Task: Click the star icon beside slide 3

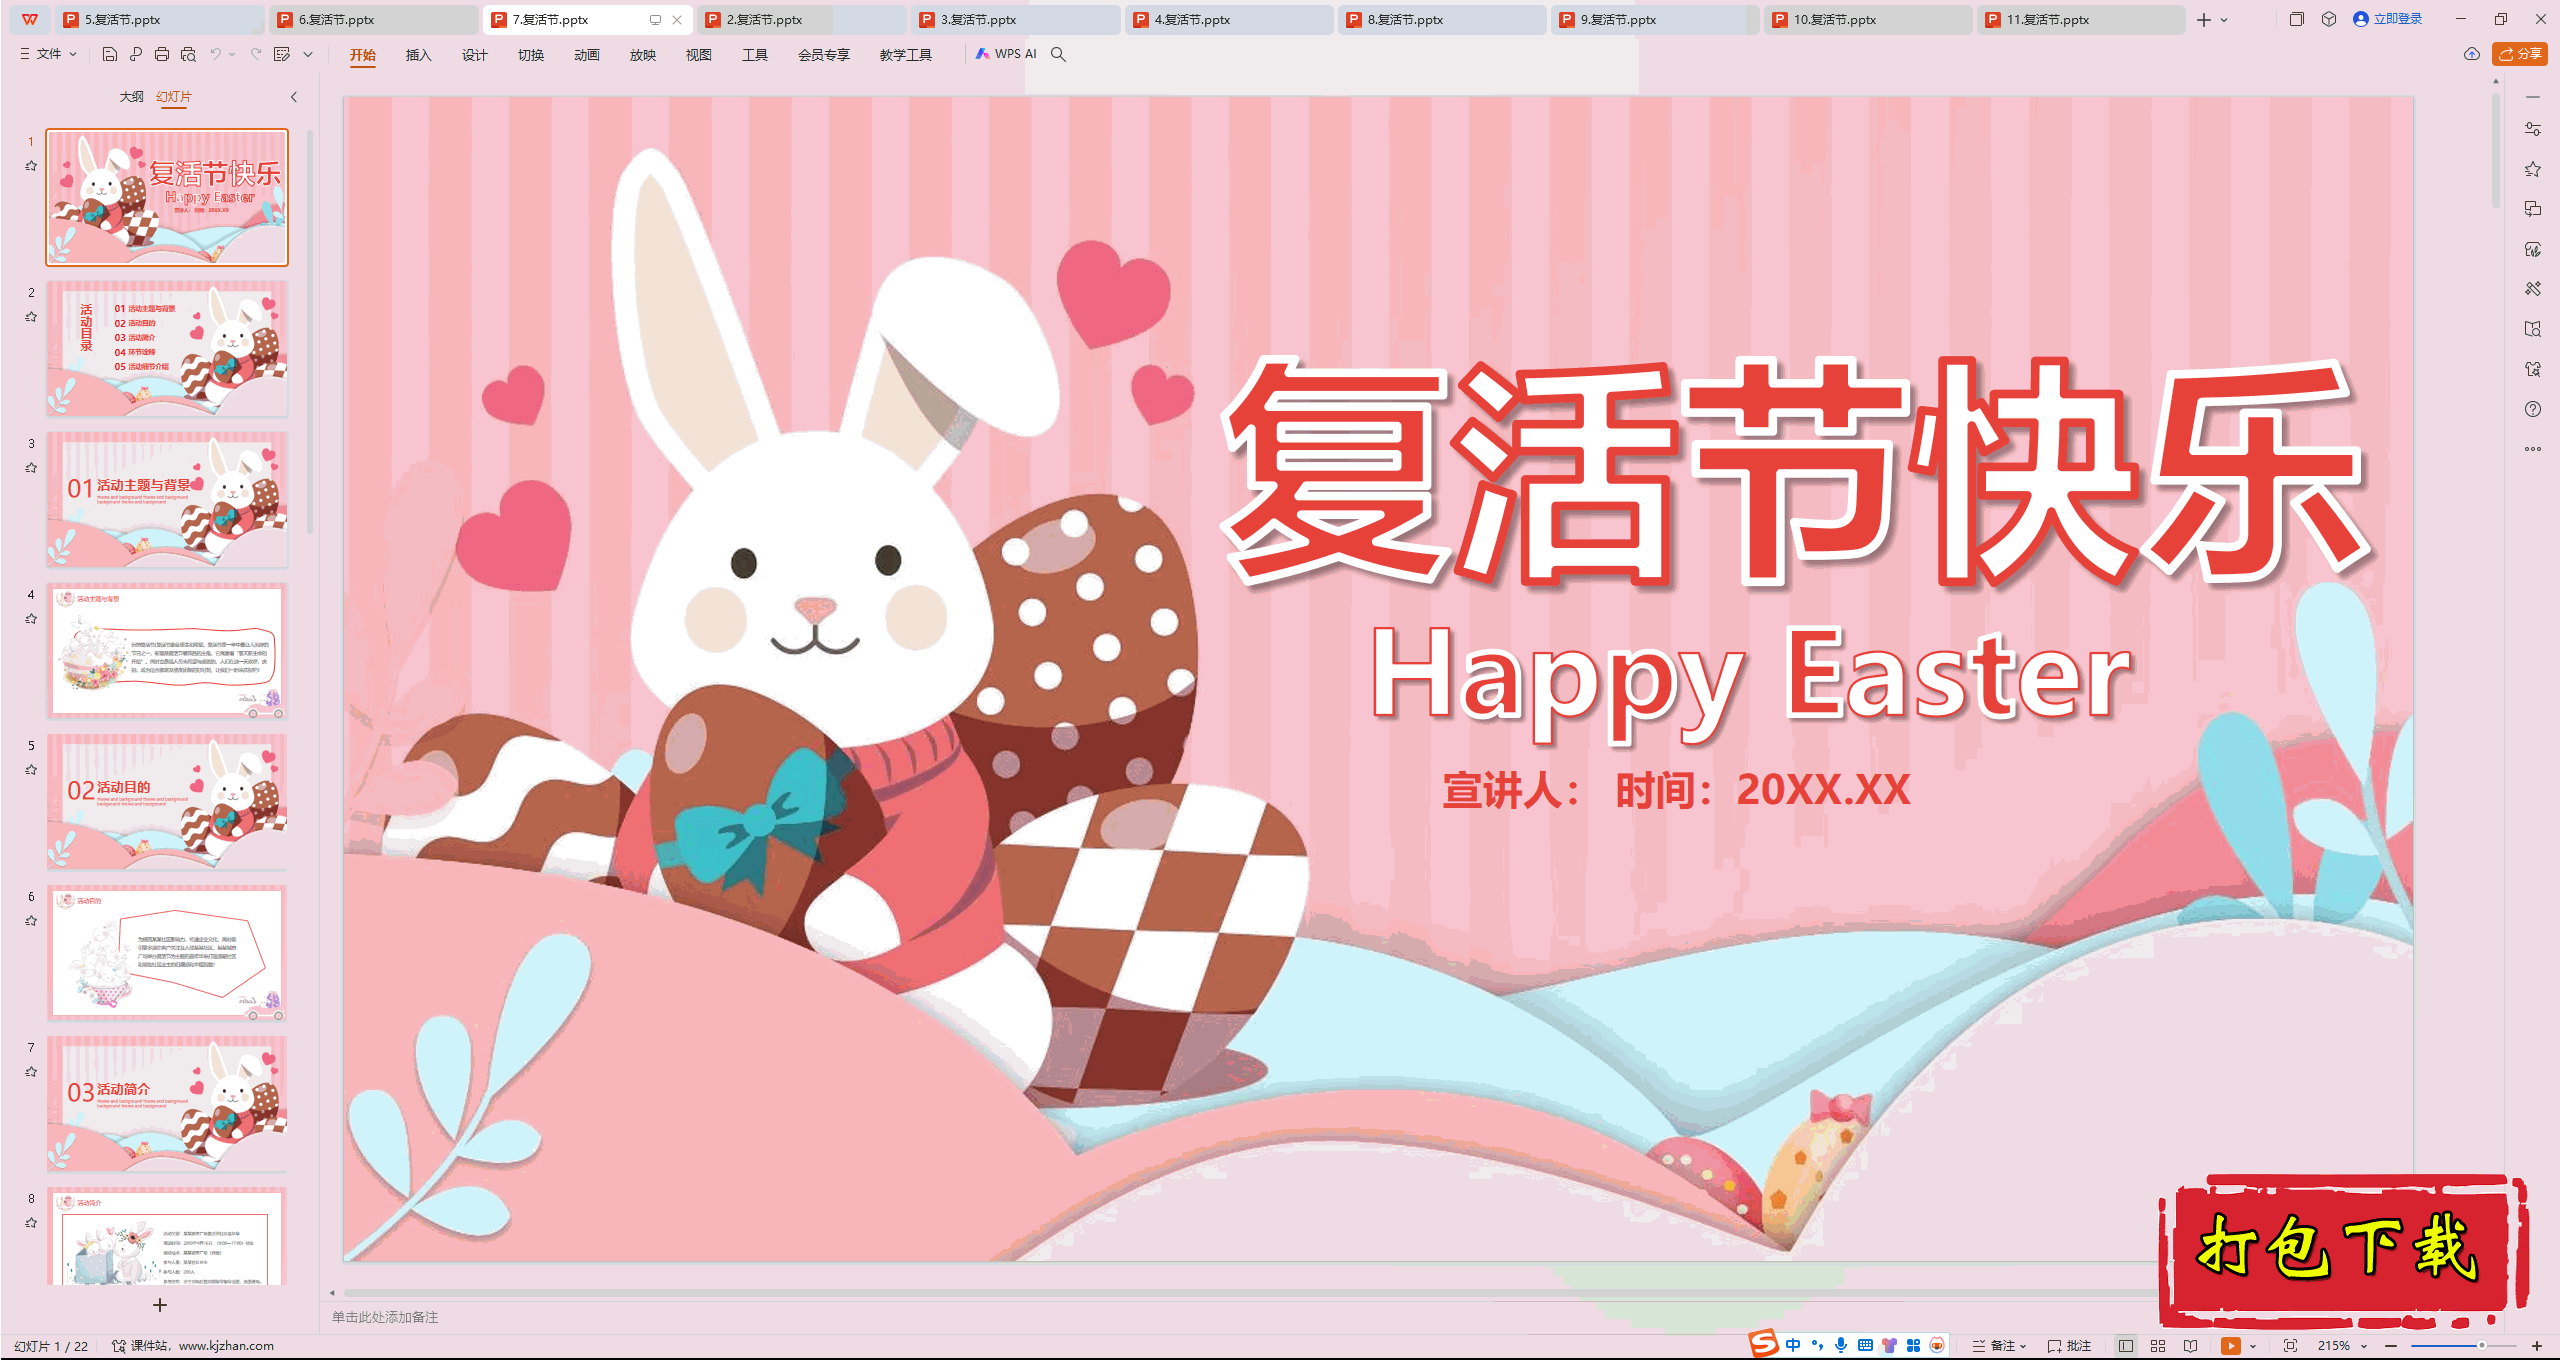Action: (x=31, y=468)
